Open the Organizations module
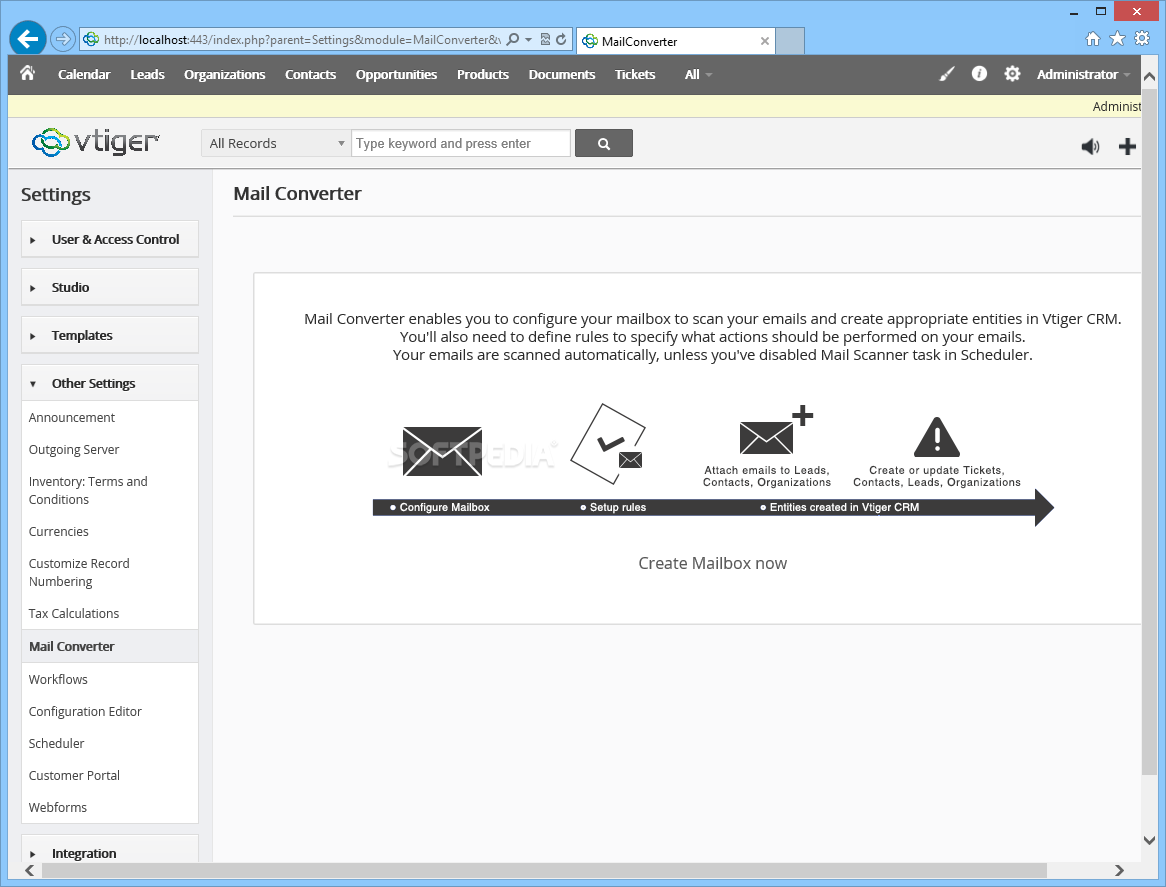The image size is (1166, 887). point(225,74)
